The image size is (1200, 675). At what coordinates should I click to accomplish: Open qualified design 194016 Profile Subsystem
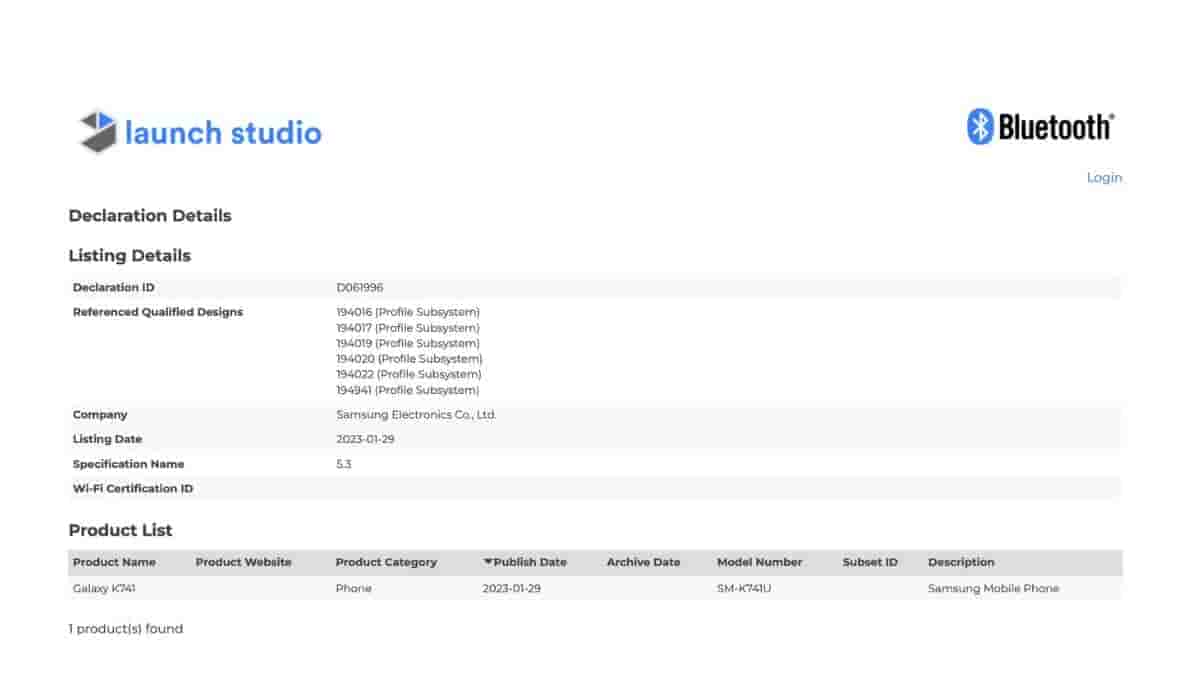408,312
